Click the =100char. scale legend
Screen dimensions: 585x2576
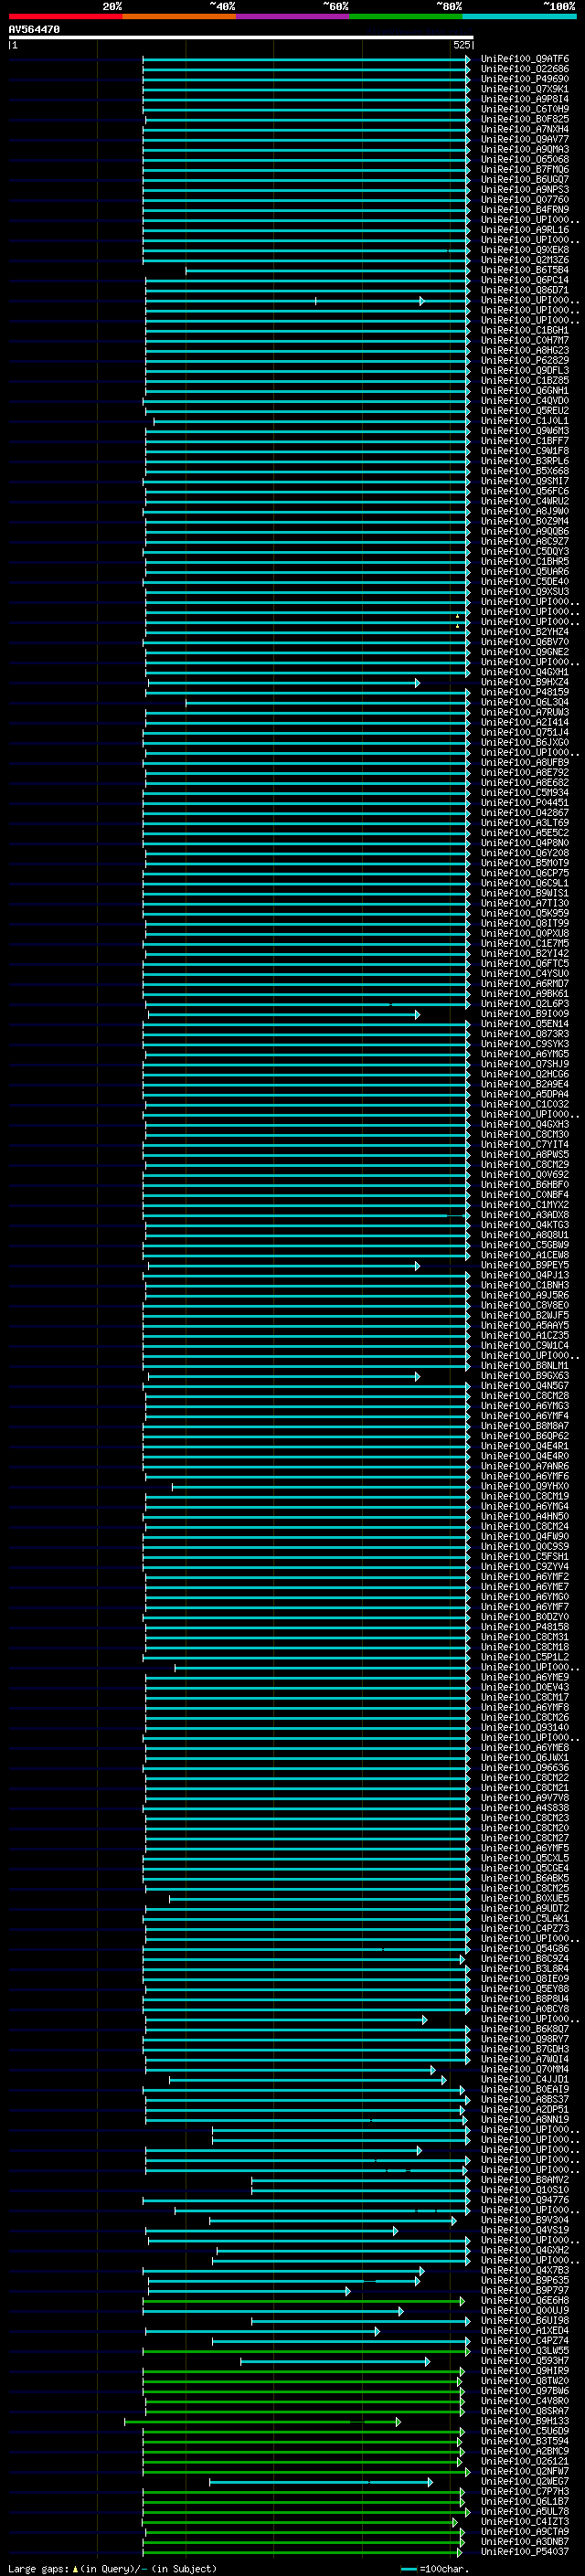[x=433, y=2568]
